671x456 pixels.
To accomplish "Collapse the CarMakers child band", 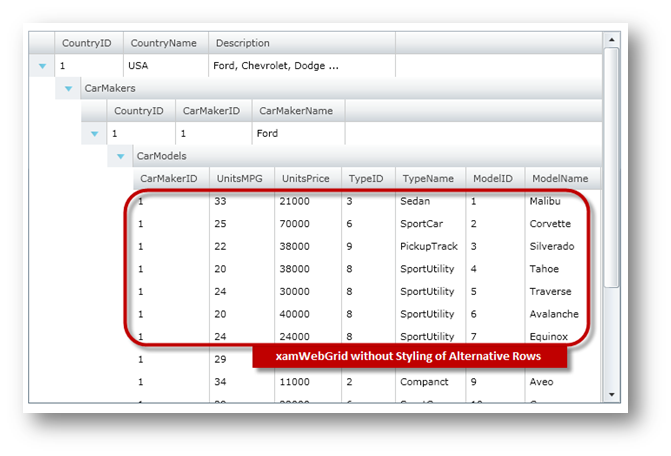I will click(x=68, y=89).
